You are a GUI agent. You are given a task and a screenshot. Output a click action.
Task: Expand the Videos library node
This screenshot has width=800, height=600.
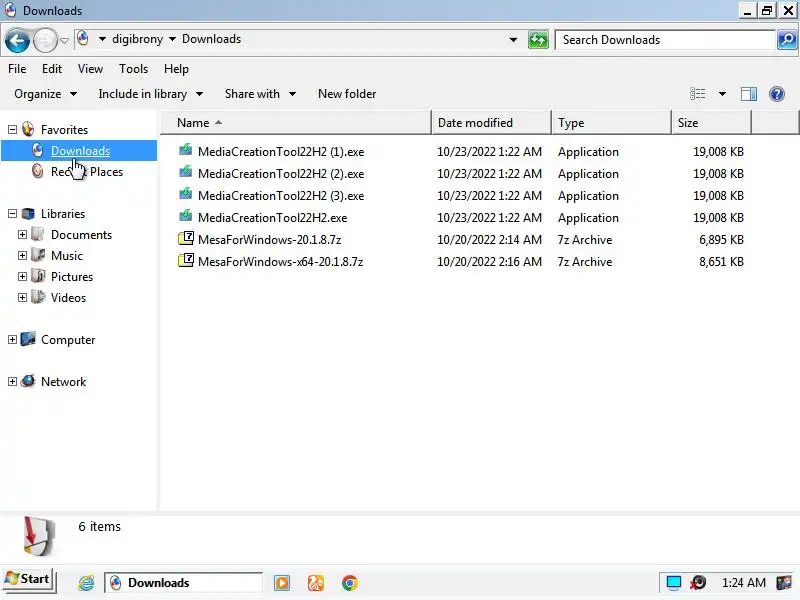22,297
